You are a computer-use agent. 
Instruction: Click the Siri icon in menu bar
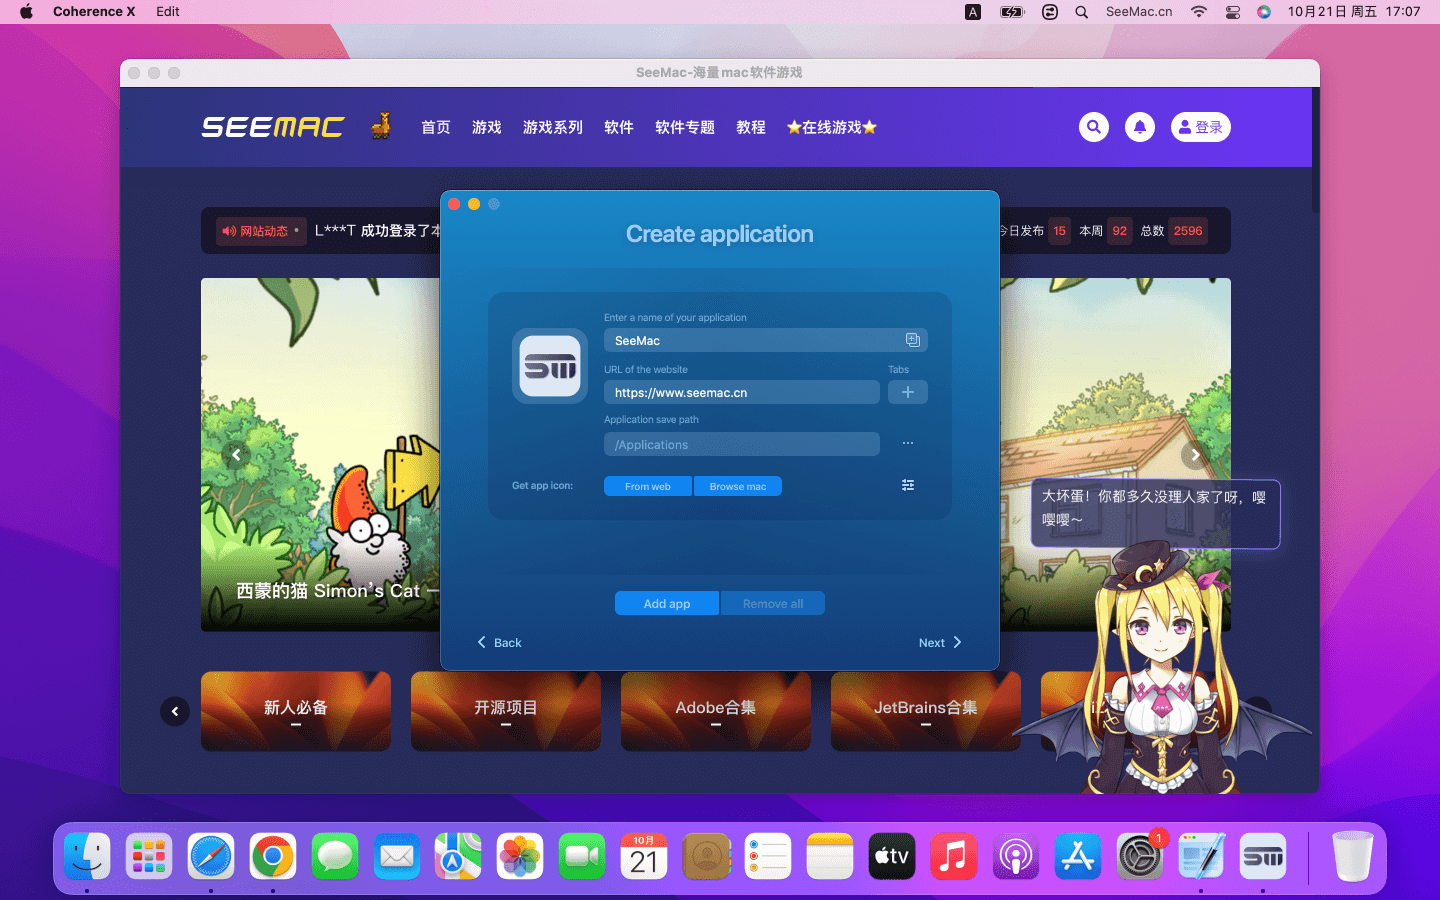click(x=1265, y=12)
